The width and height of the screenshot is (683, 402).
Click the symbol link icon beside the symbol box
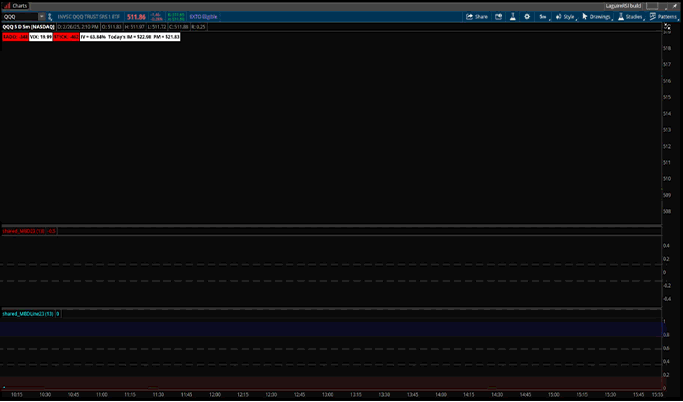[50, 17]
